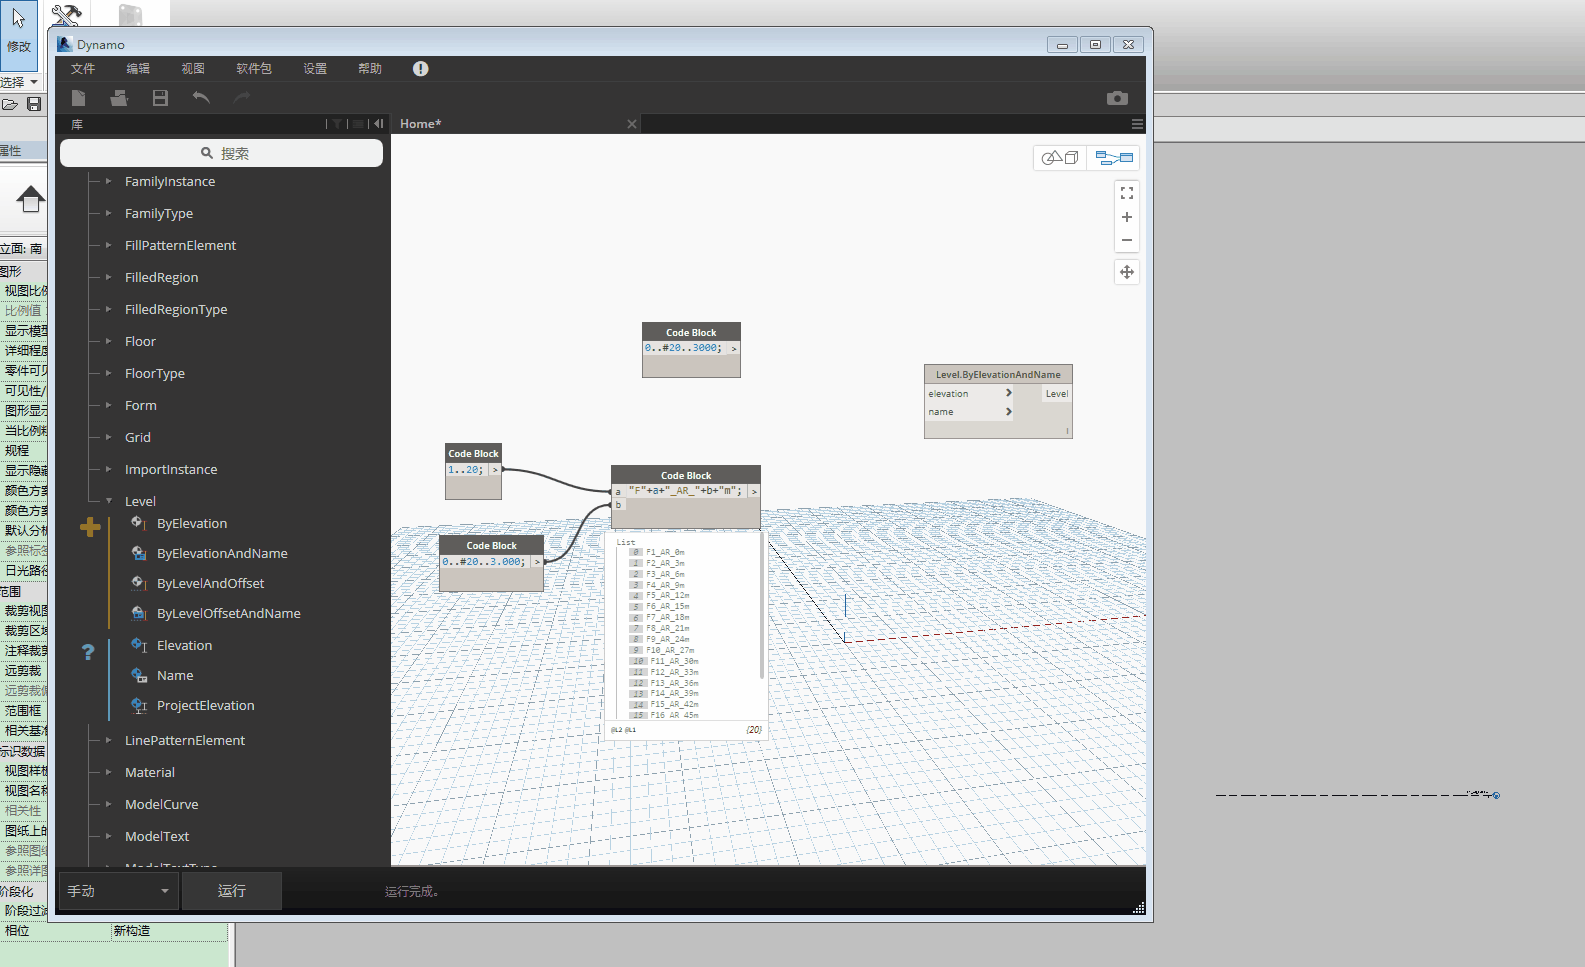This screenshot has width=1585, height=967.
Task: Click the notification exclamation icon
Action: [x=421, y=69]
